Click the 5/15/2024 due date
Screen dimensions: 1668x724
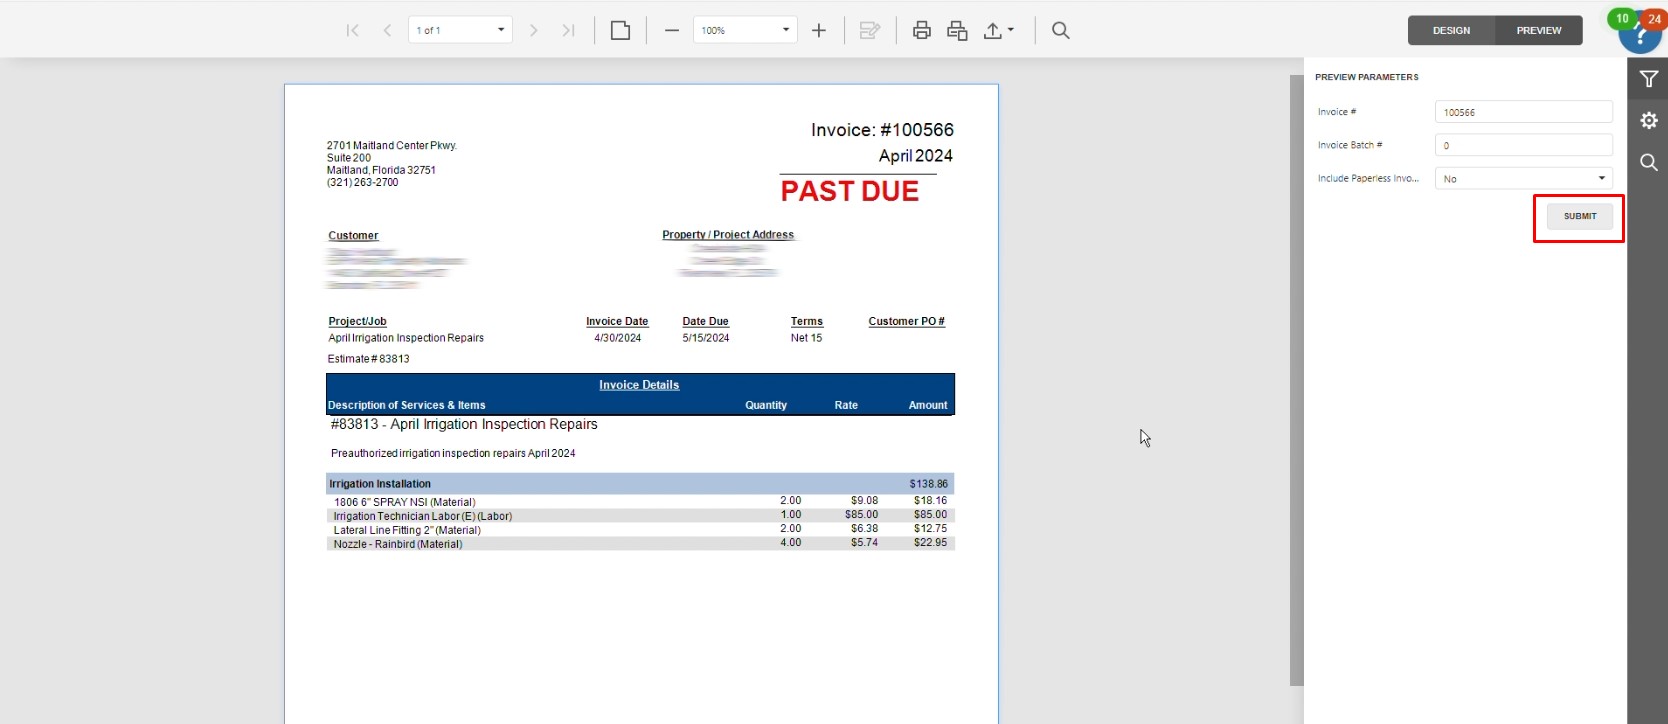[706, 338]
